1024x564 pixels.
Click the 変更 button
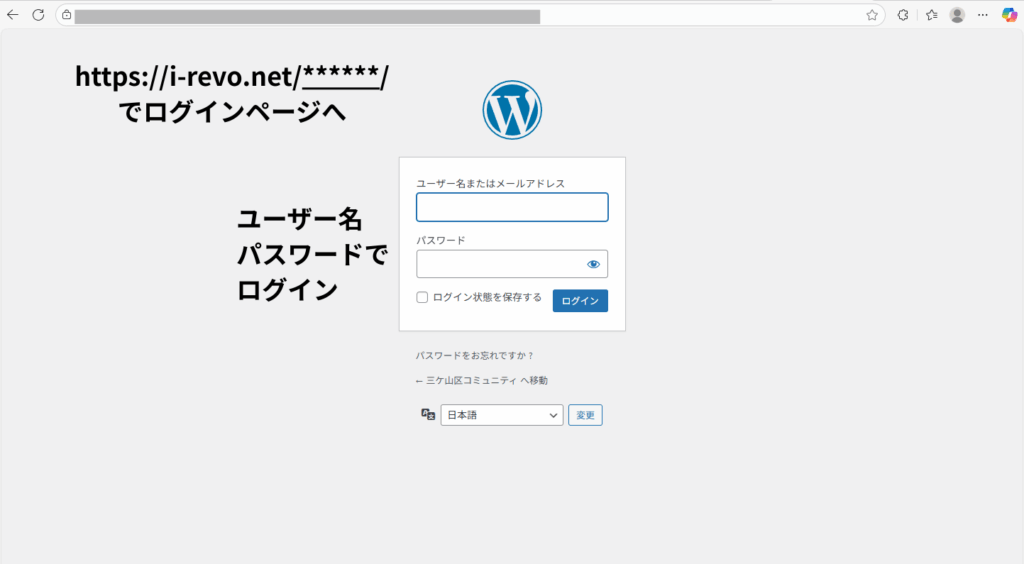coord(585,415)
